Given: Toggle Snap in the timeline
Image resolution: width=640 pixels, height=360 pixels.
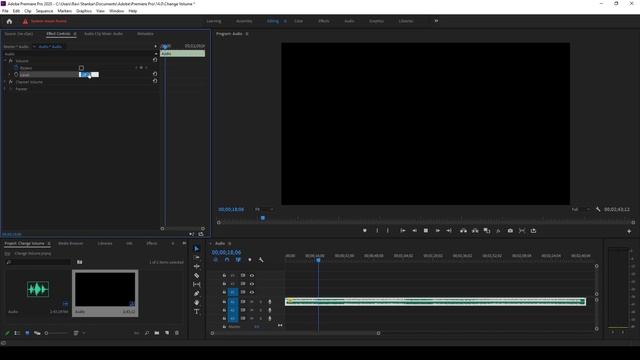Looking at the screenshot, I should pos(227,260).
